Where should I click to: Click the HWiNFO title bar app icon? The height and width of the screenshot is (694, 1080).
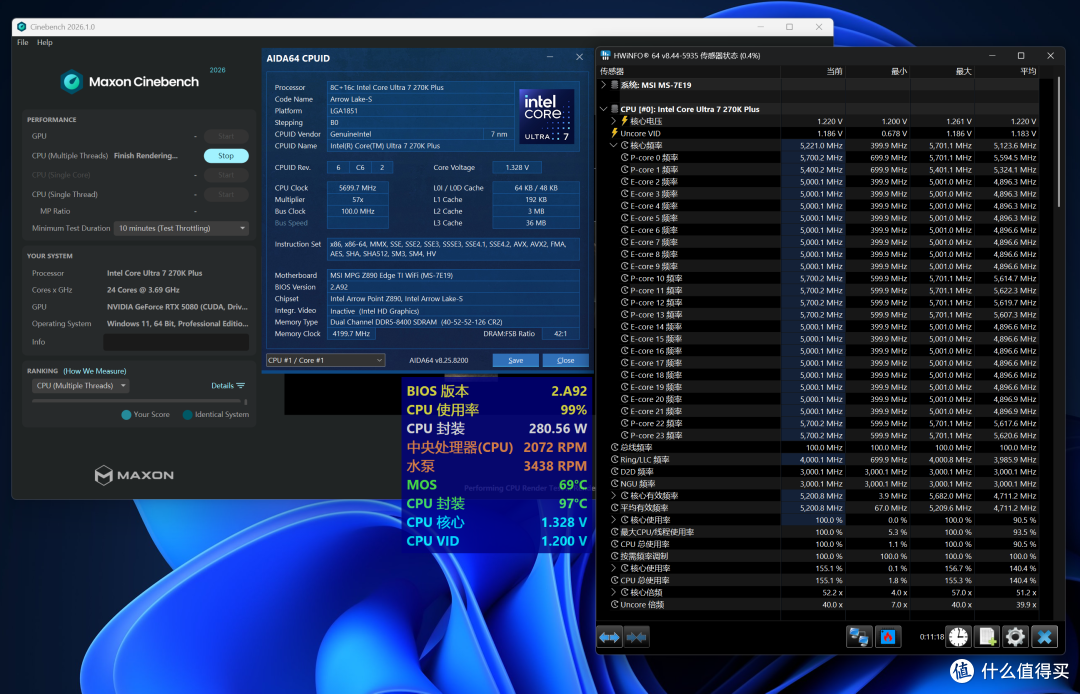point(605,55)
